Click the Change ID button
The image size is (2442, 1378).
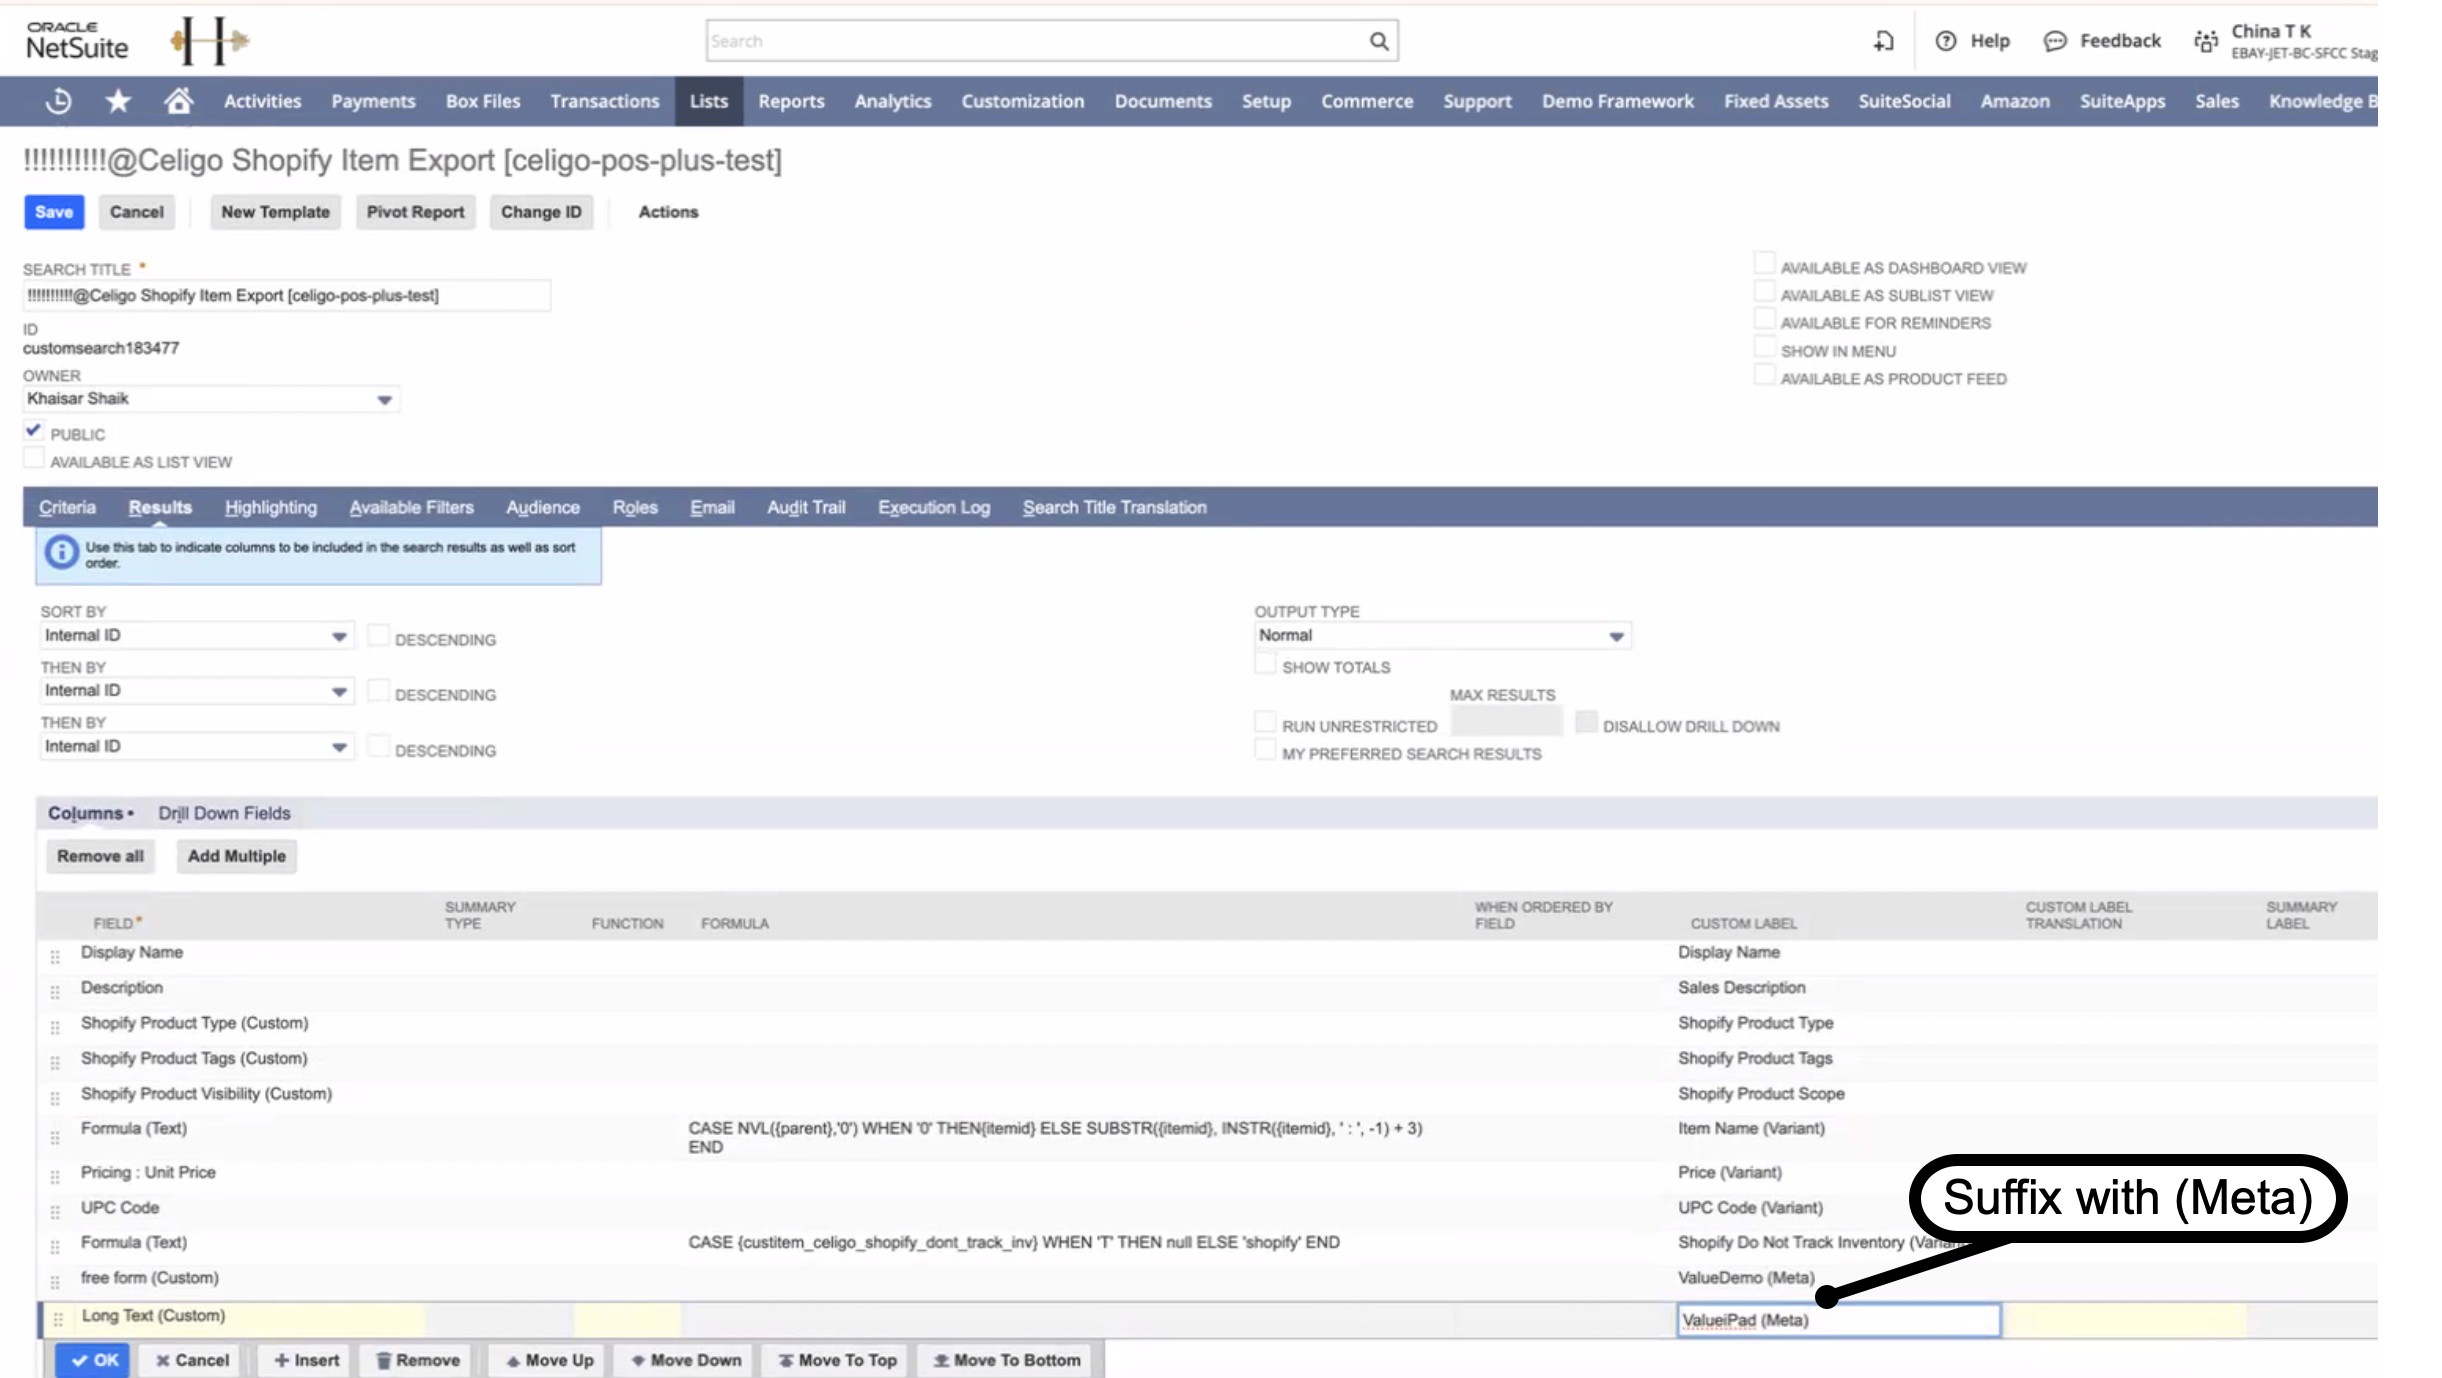[541, 212]
